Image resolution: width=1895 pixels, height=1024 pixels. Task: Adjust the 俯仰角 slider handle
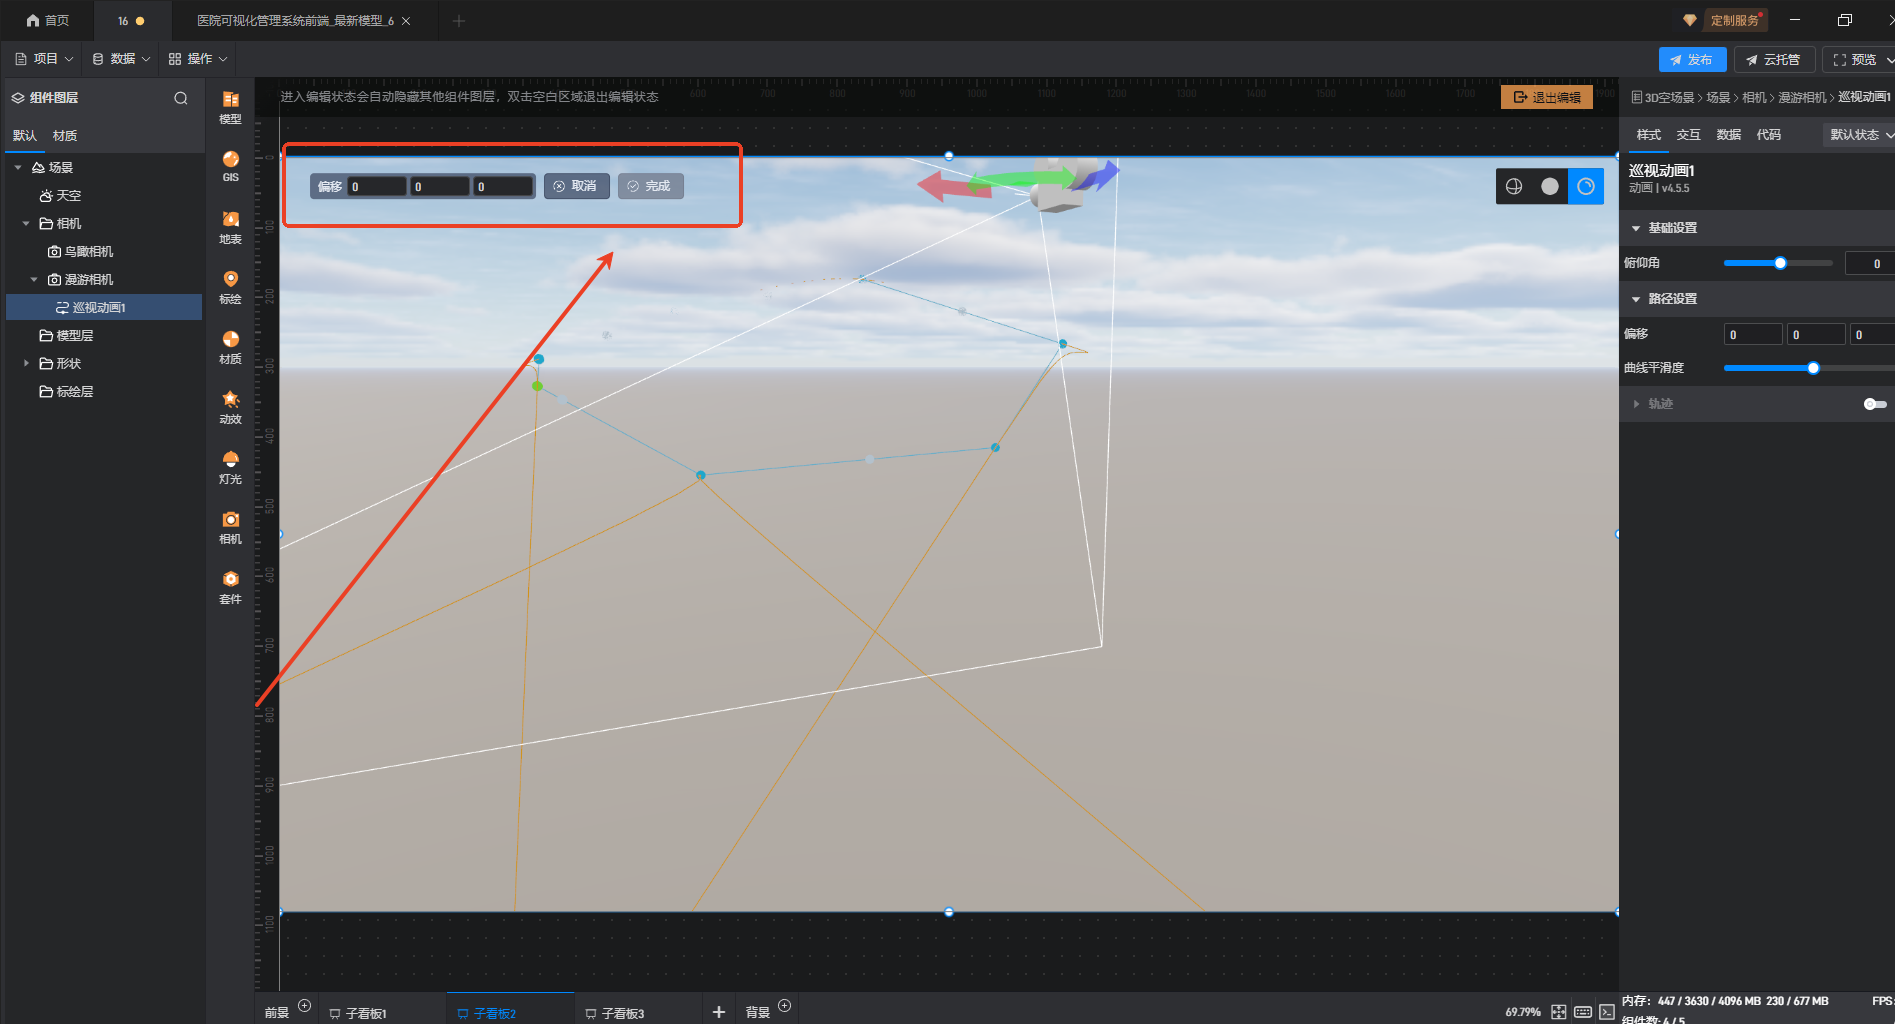pos(1780,263)
